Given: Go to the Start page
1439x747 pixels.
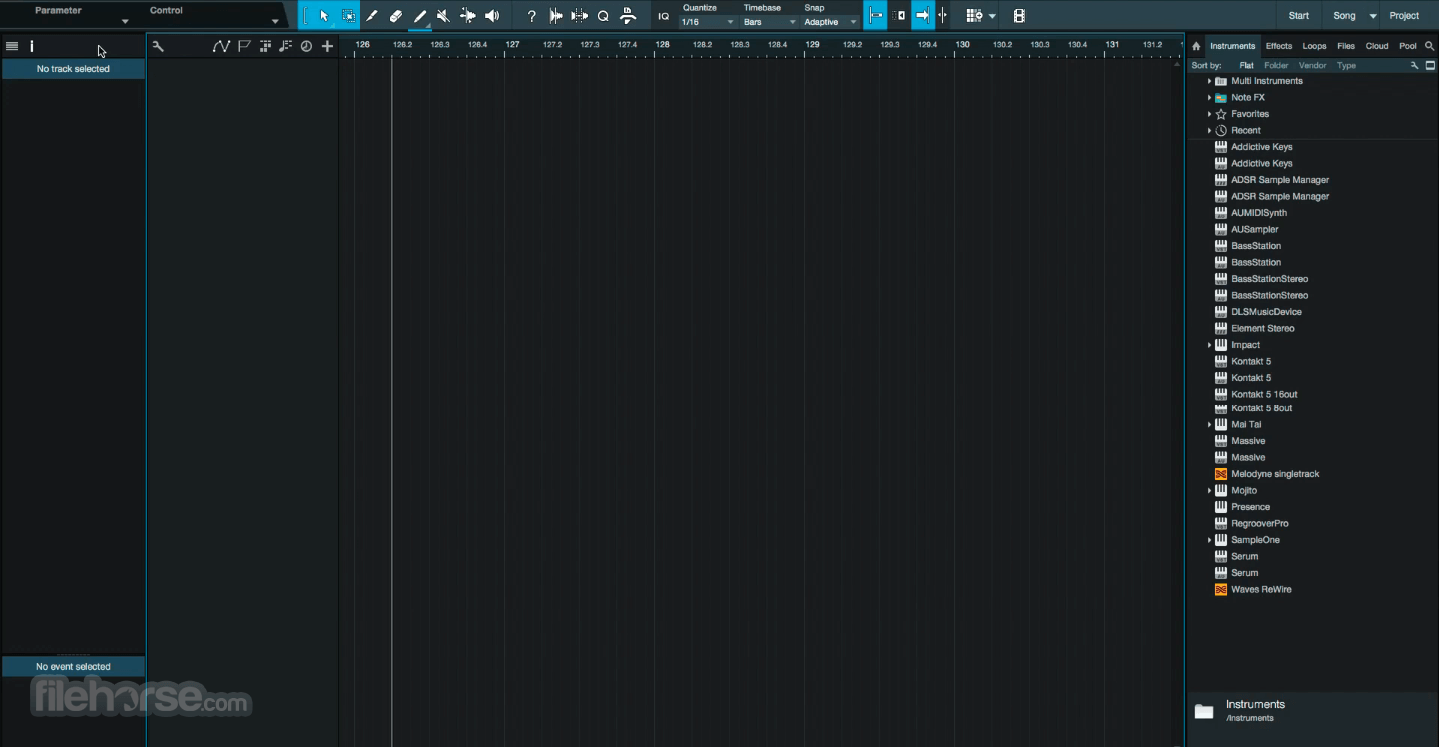Looking at the screenshot, I should (1298, 16).
